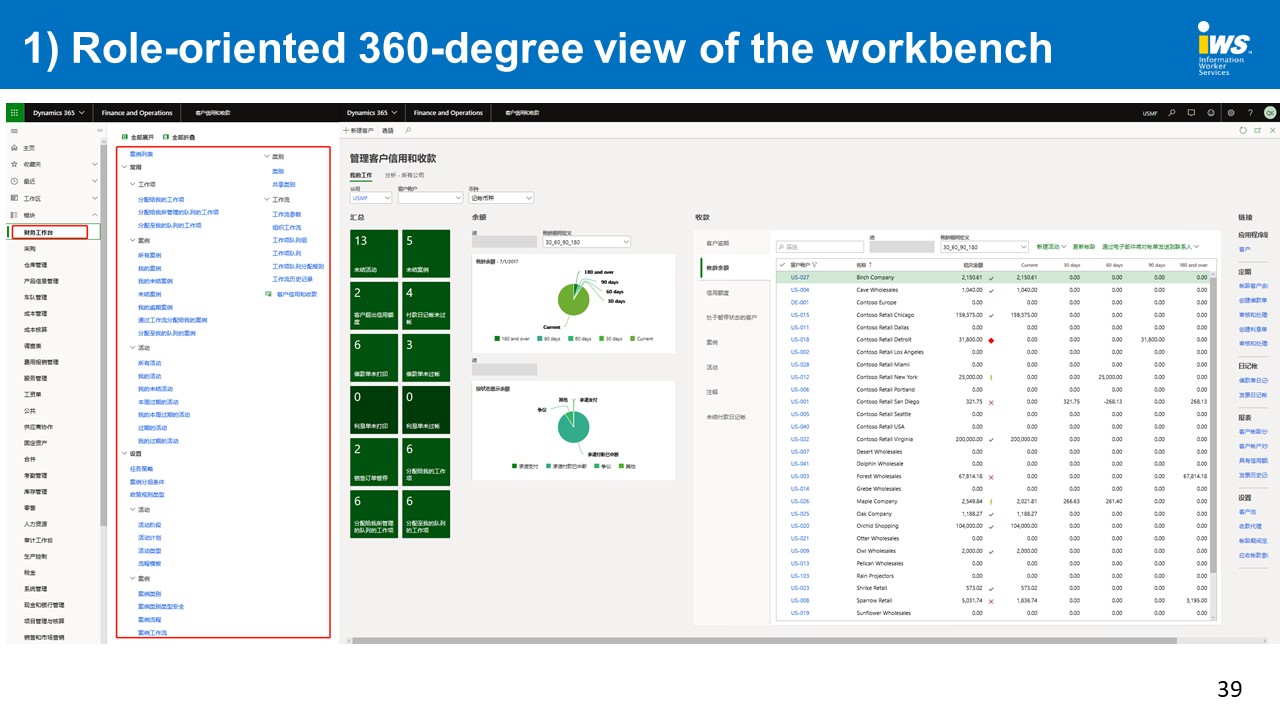
Task: Click the messages icon in top bar
Action: pos(1192,113)
